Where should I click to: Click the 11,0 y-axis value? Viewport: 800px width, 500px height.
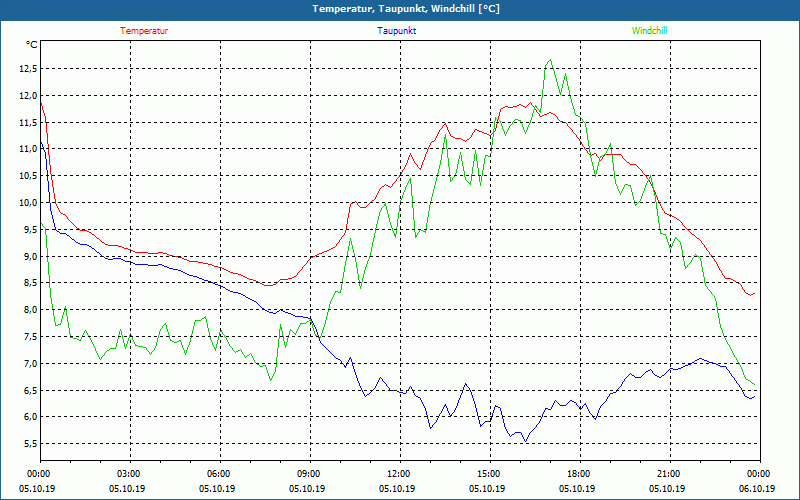pos(29,149)
